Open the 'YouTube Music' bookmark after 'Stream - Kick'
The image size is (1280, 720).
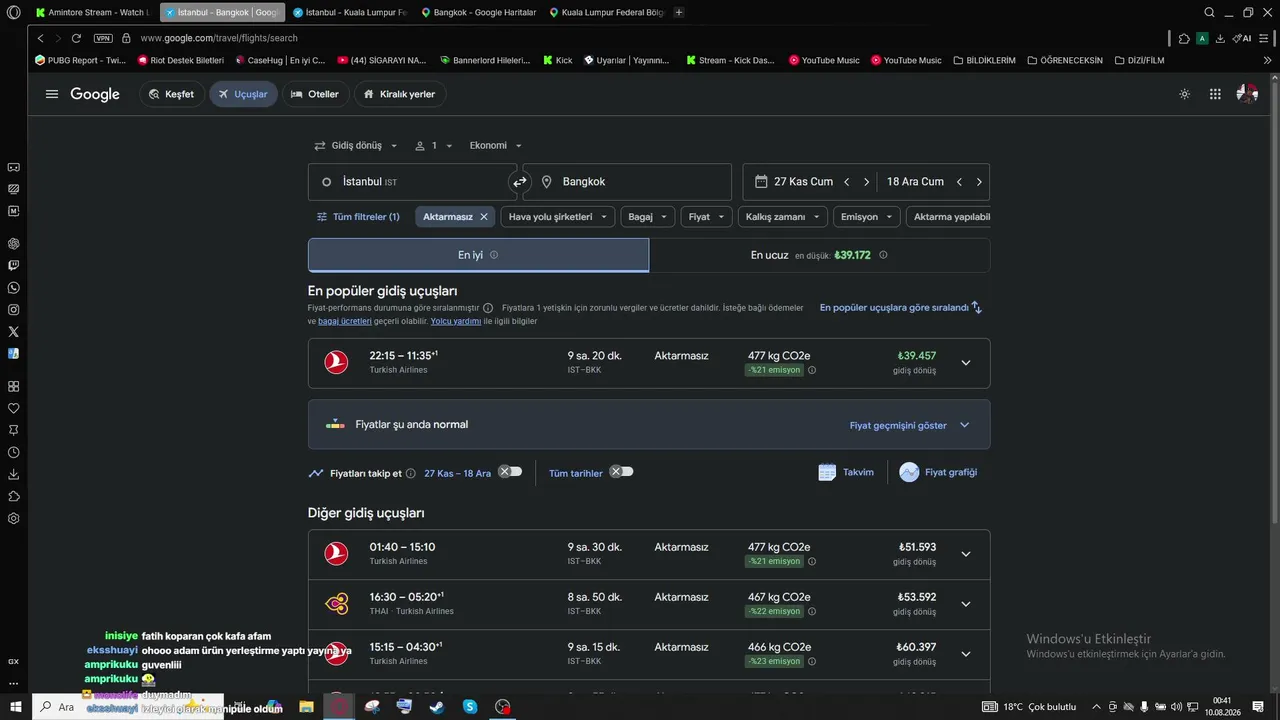pos(824,60)
